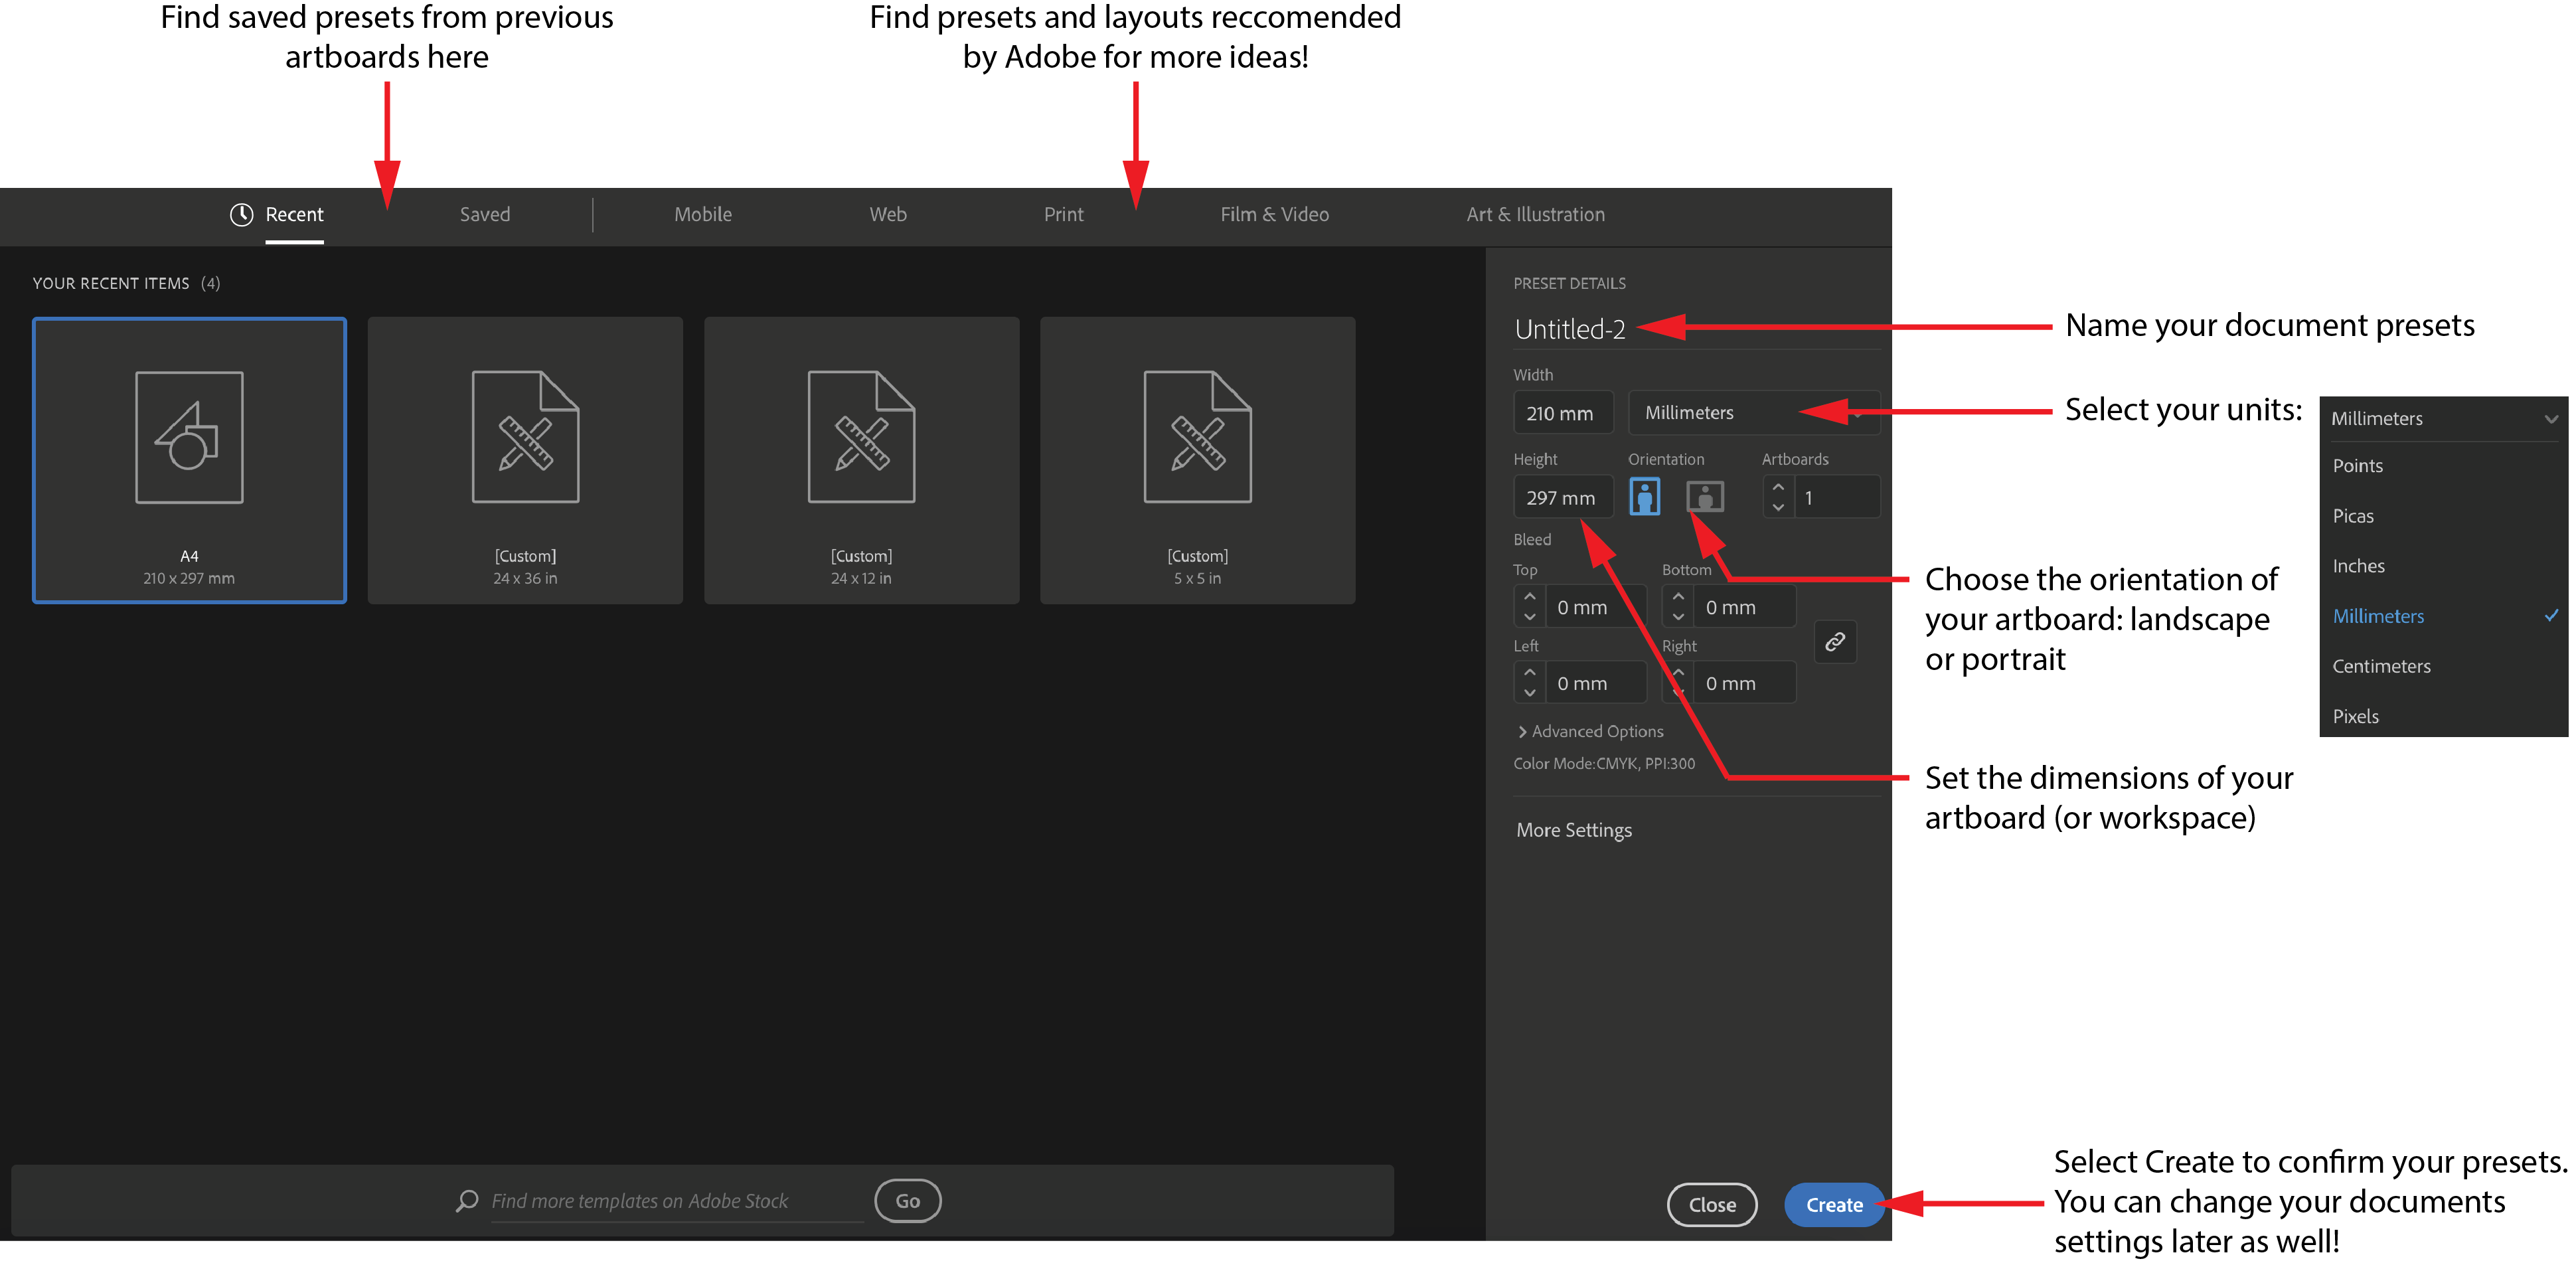The image size is (2576, 1261).
Task: Select the Saved presets tab
Action: click(485, 214)
